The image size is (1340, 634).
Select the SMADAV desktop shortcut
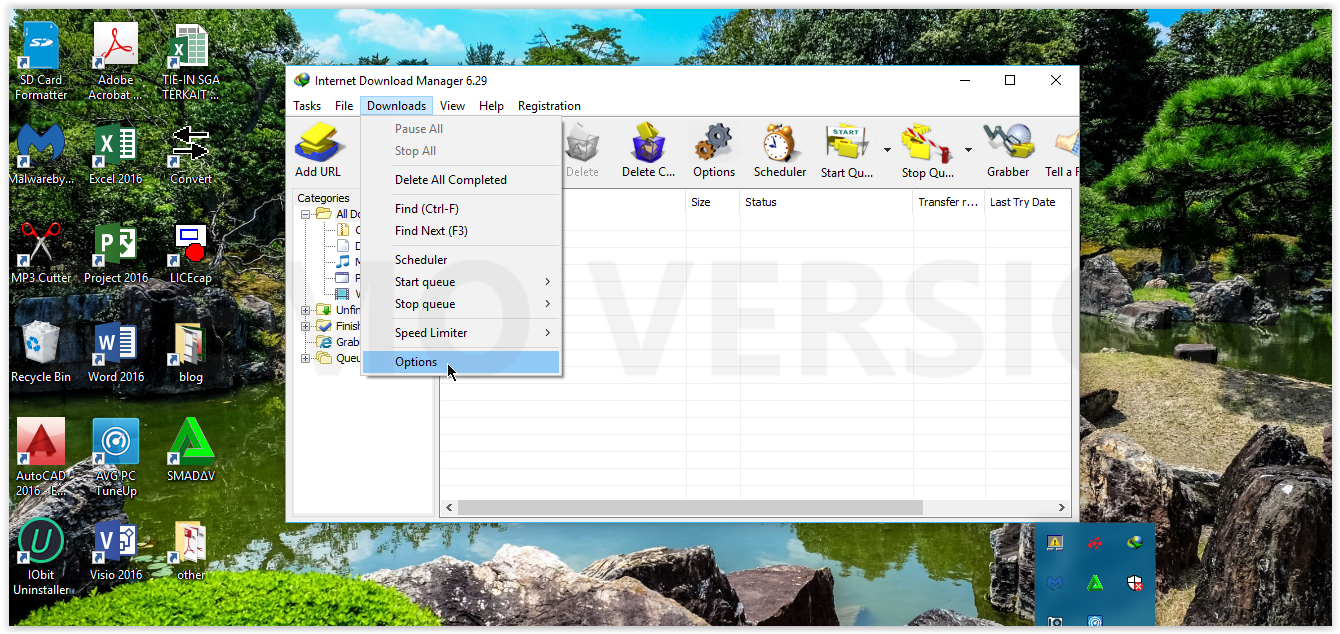pos(191,451)
